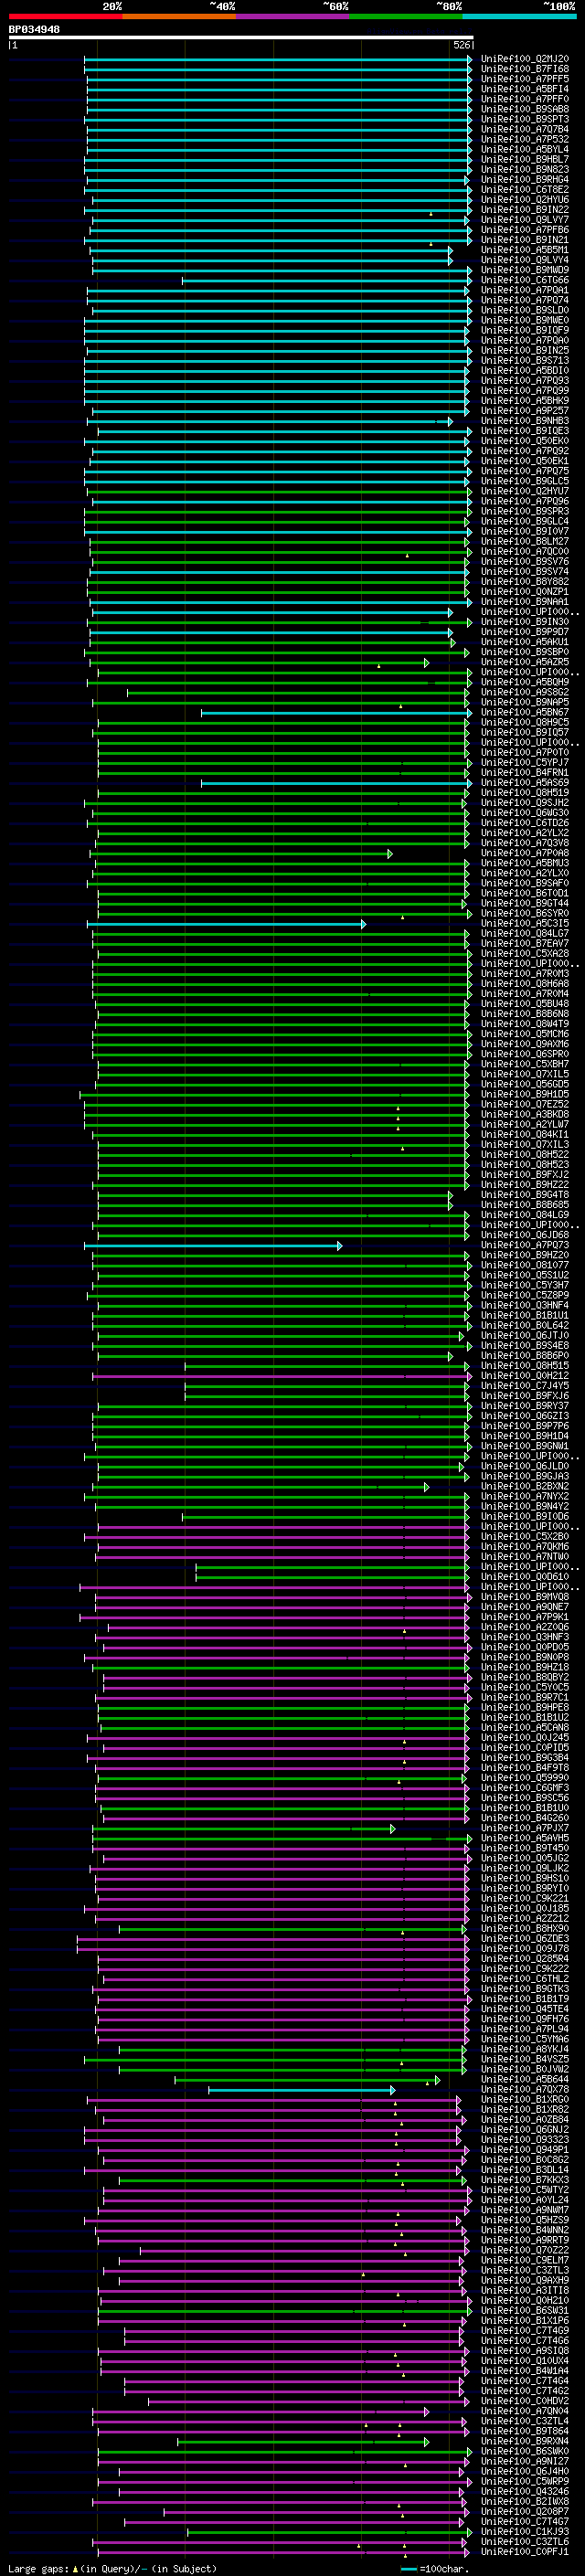Image resolution: width=585 pixels, height=2576 pixels.
Task: Select hit label UniRef100_Q5HZS9
Action: click(x=525, y=2220)
